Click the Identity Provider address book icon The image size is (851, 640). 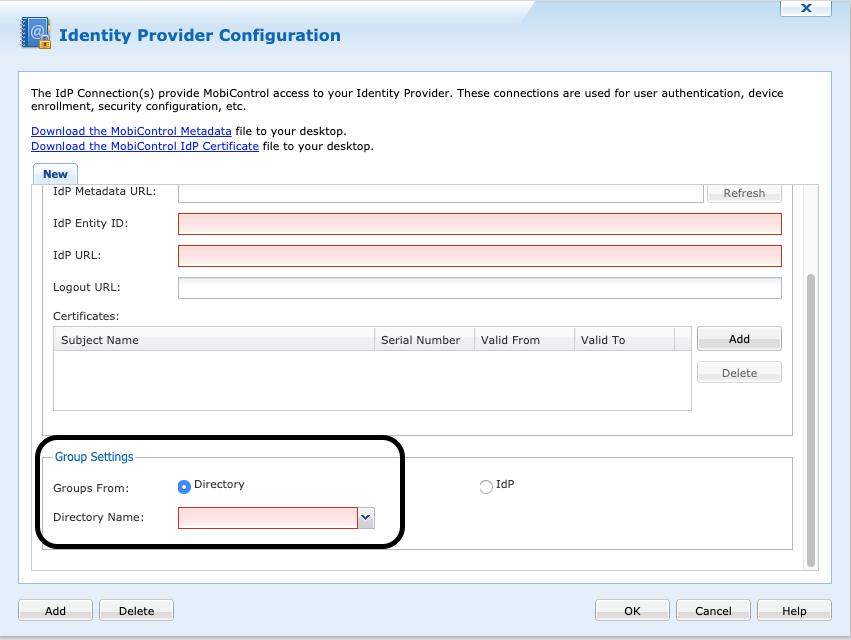pos(36,33)
